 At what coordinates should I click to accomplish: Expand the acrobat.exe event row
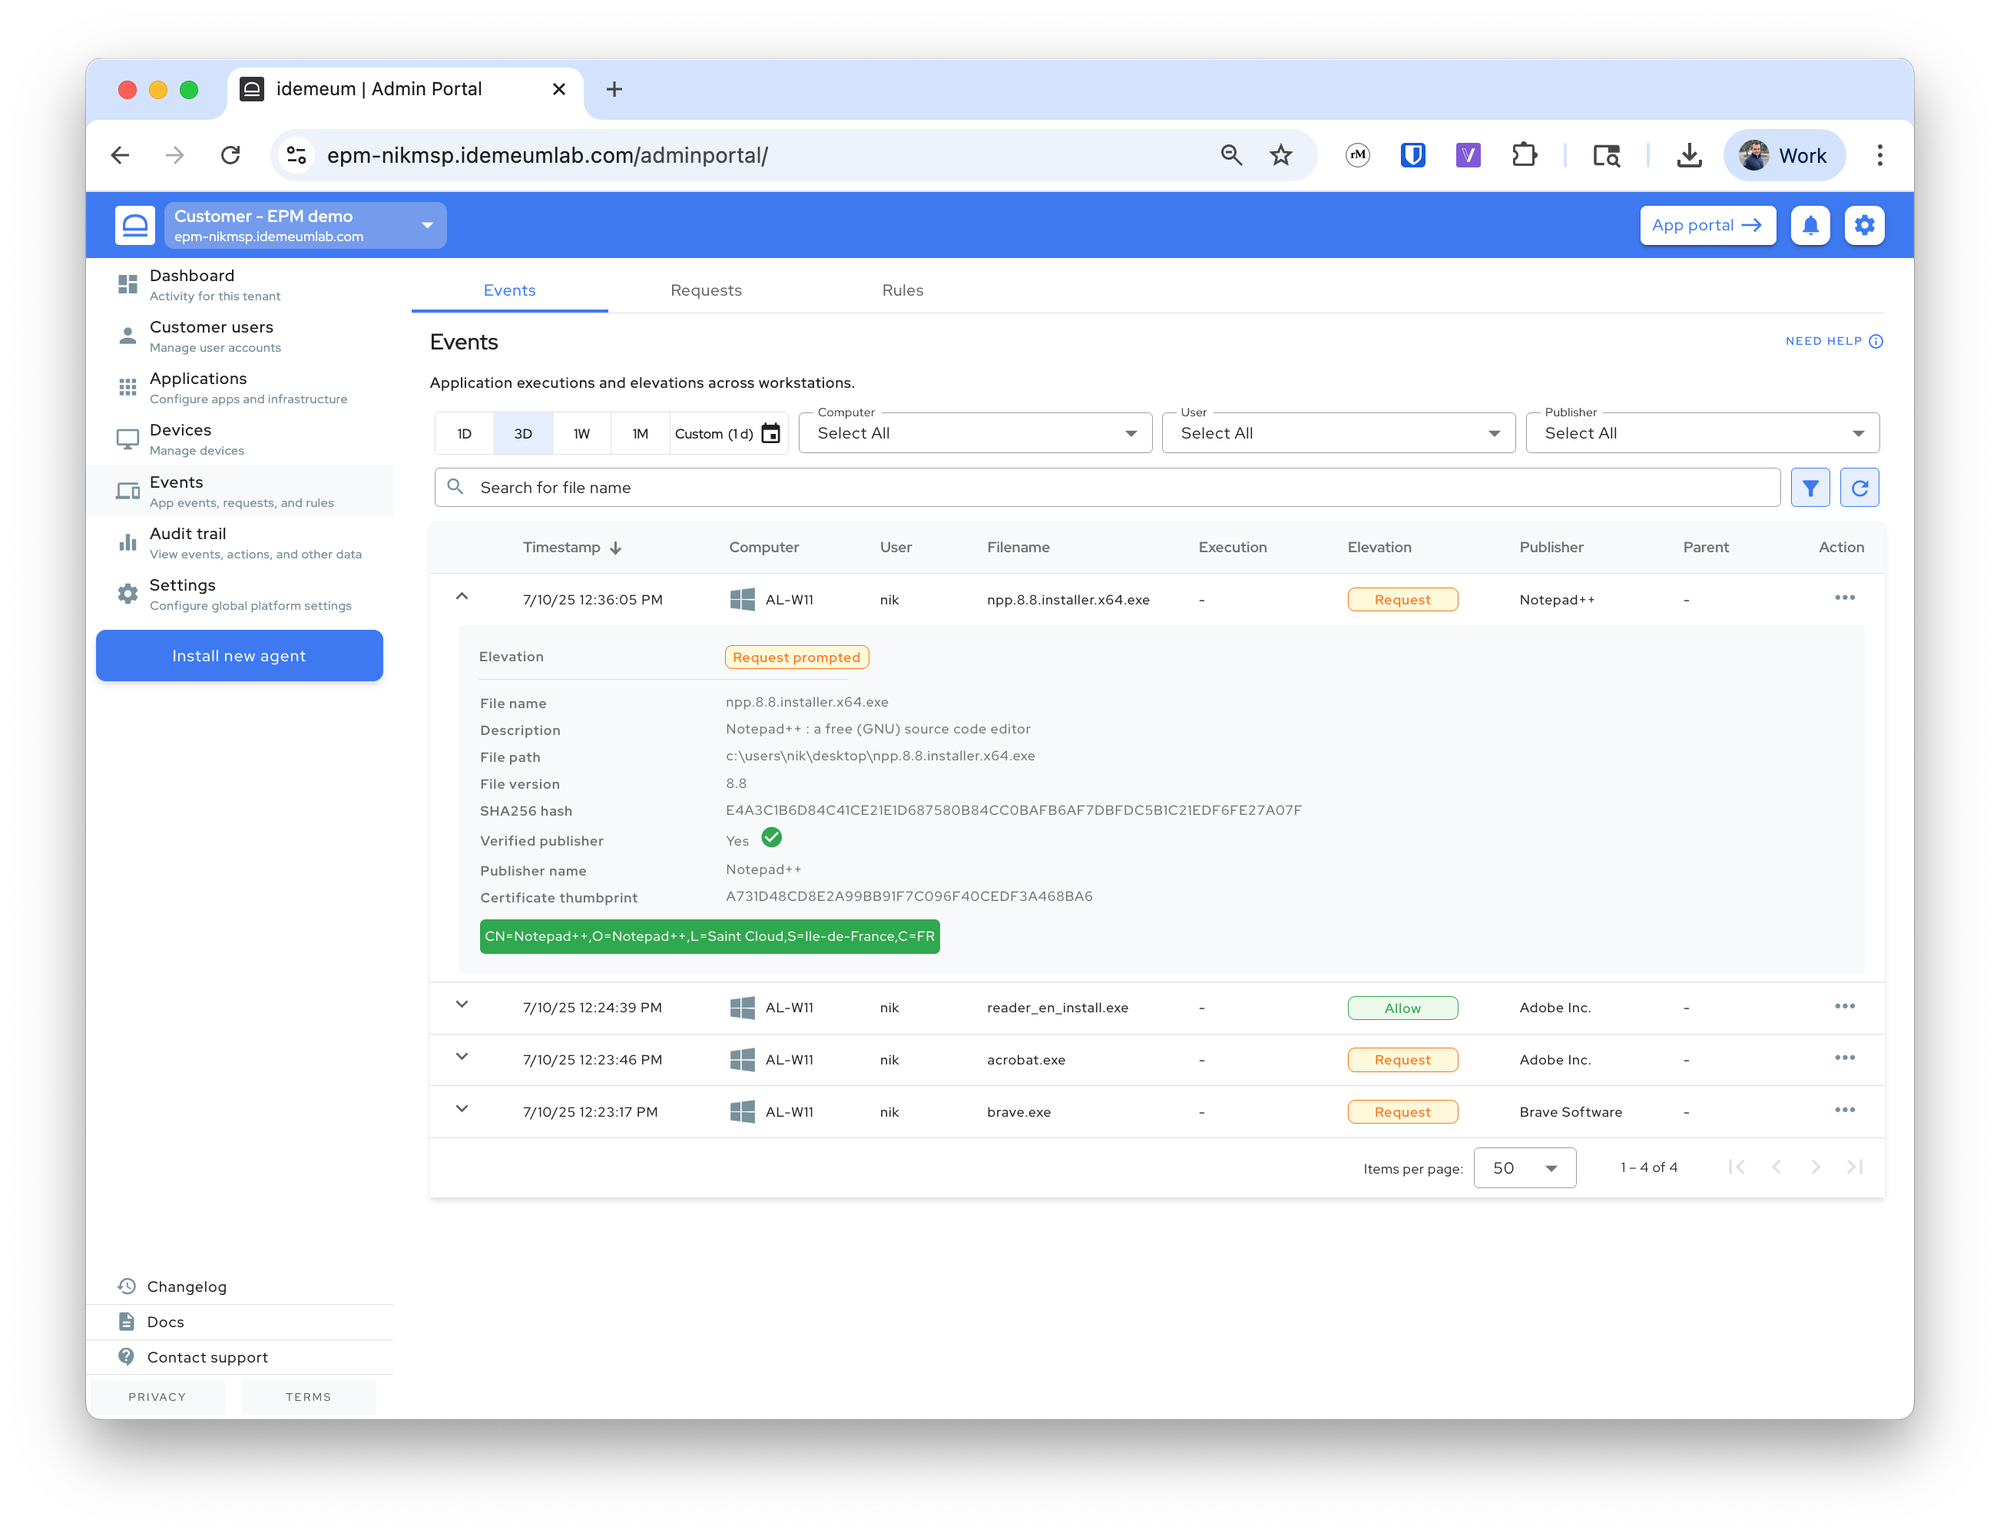coord(462,1057)
